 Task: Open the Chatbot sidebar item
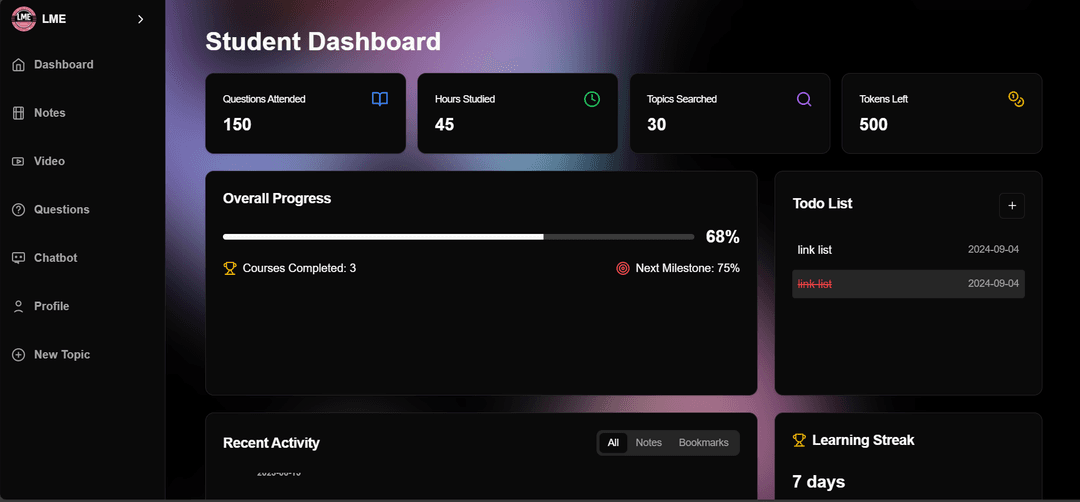55,258
